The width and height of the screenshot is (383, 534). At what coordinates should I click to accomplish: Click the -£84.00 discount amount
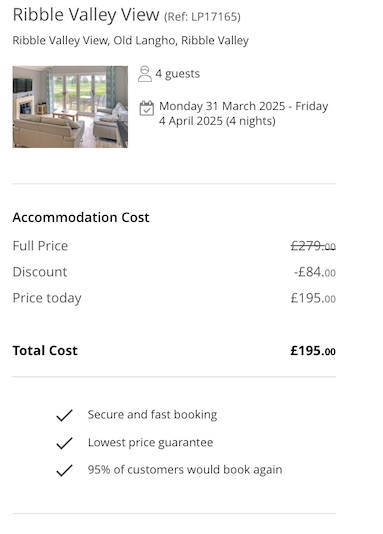point(315,272)
